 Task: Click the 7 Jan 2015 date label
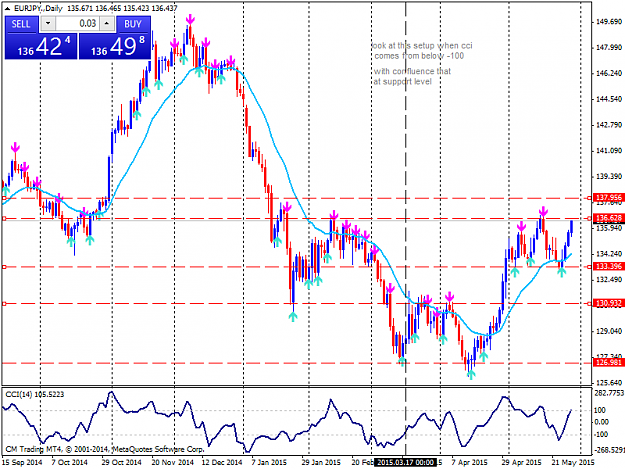click(x=269, y=462)
